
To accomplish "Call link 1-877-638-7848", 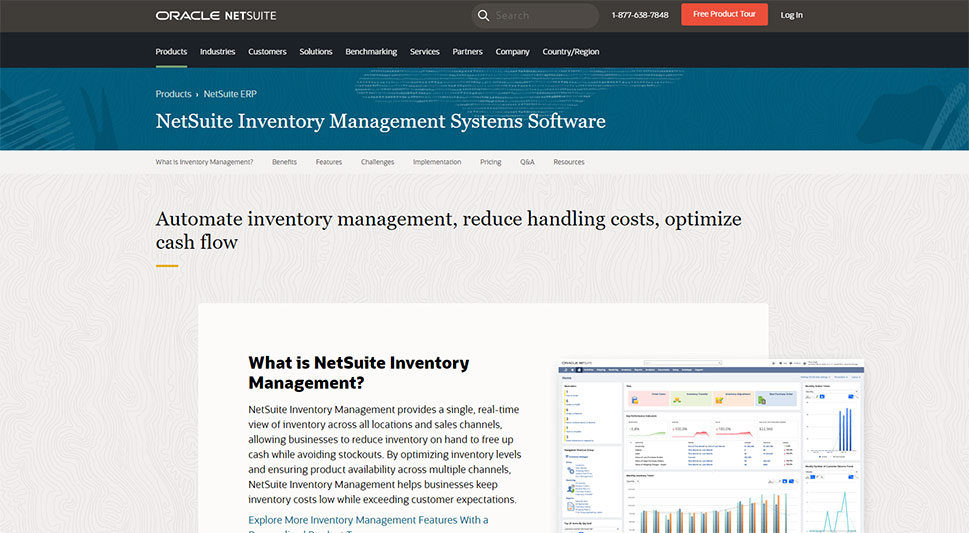I will (x=640, y=15).
